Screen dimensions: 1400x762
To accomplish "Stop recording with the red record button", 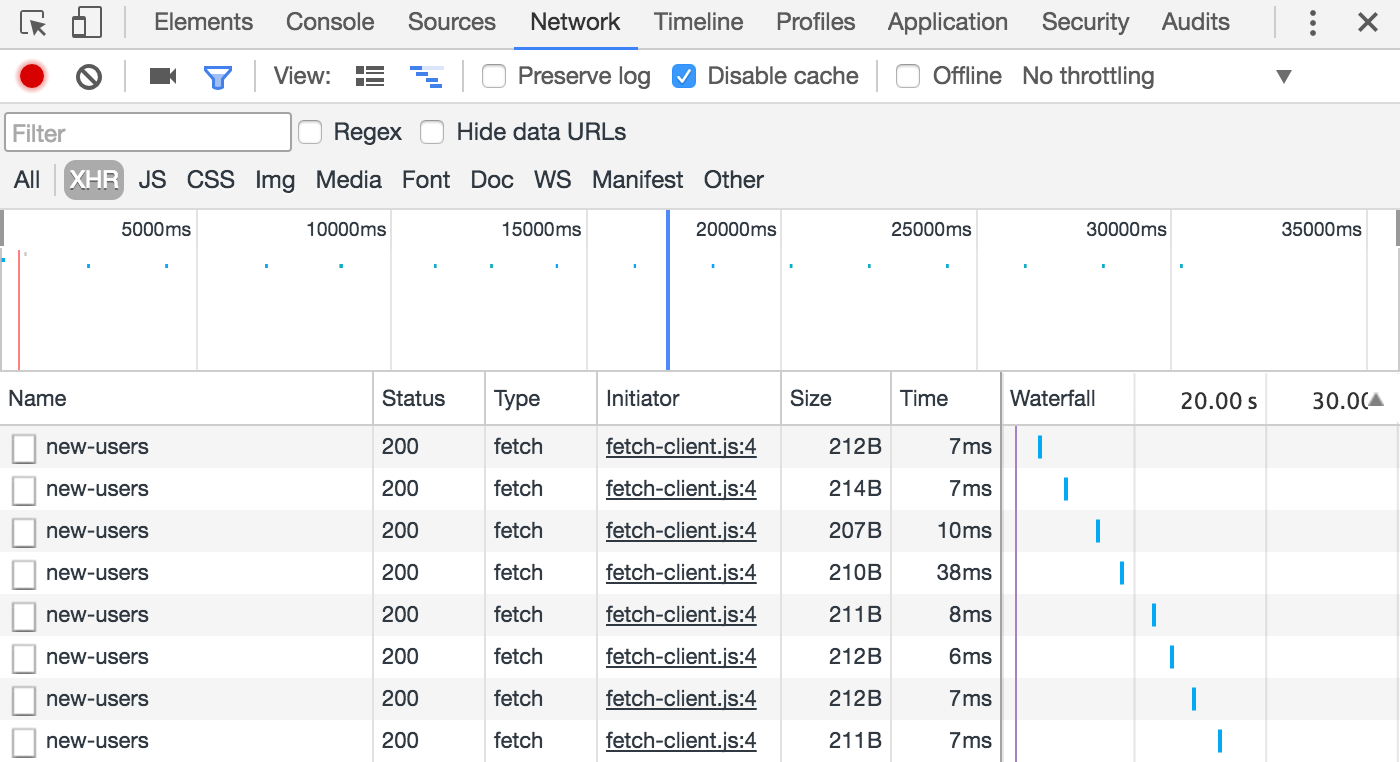I will (32, 76).
